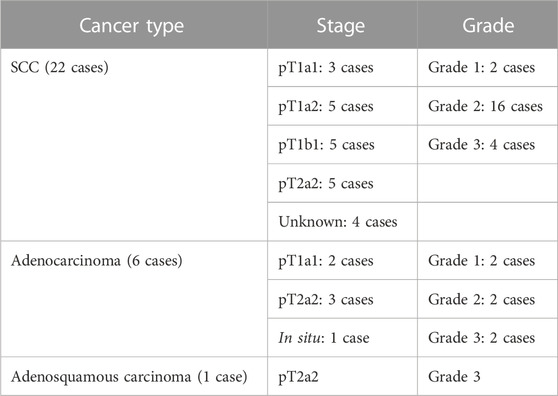Click the Adenosquamous pT2a2 stage cell

click(x=342, y=376)
